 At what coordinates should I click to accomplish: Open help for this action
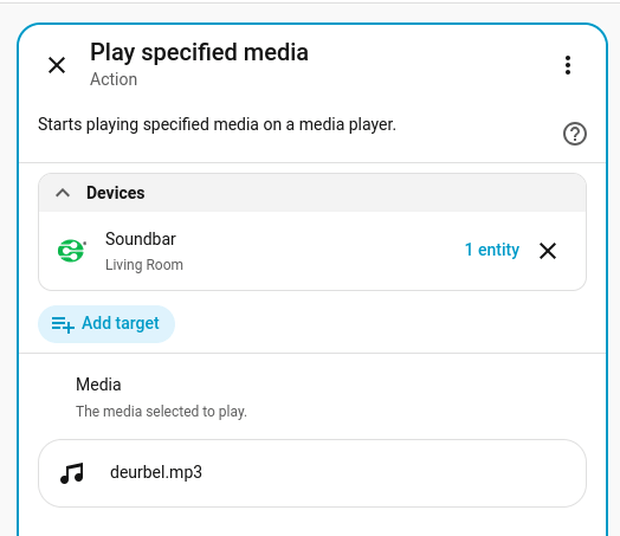click(x=575, y=134)
